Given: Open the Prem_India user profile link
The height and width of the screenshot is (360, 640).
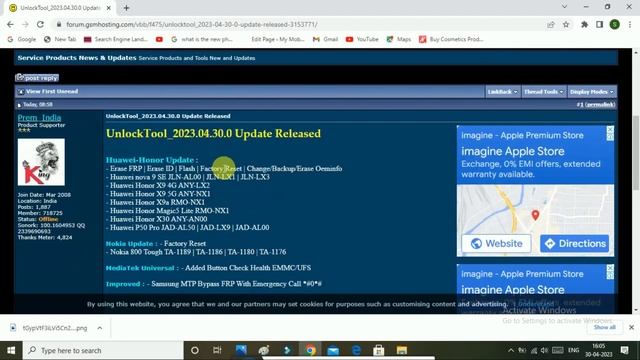Looking at the screenshot, I should (x=39, y=118).
